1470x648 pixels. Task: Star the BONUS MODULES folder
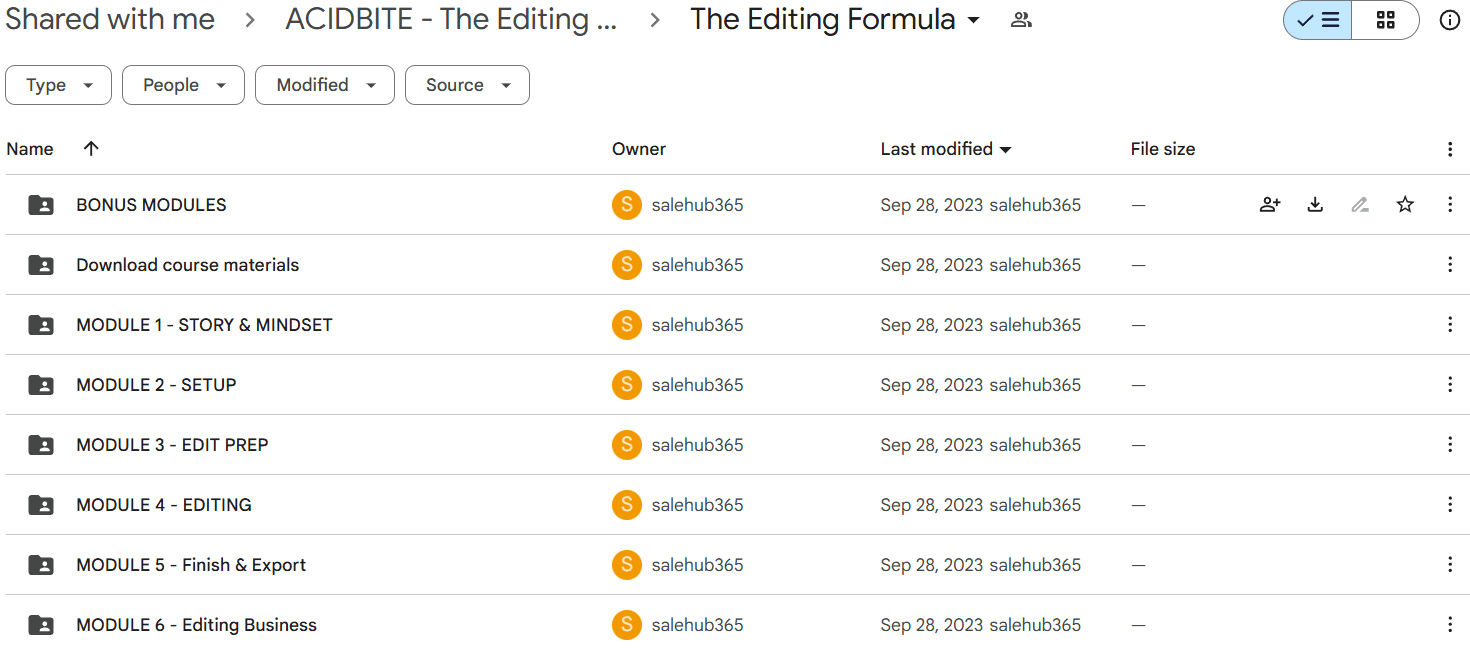point(1405,205)
